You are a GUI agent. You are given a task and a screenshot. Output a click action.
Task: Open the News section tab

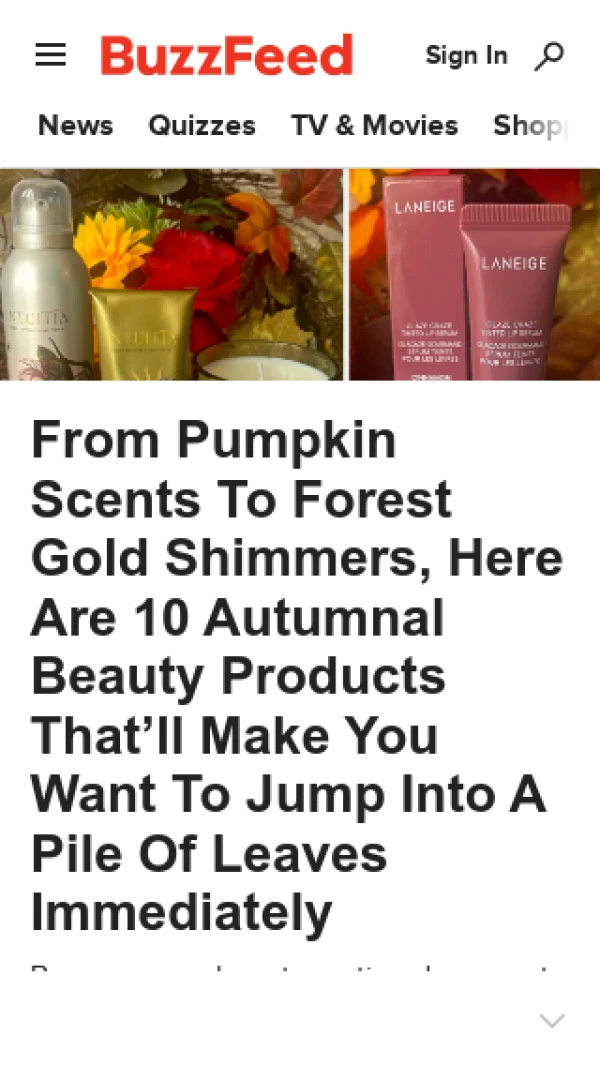[x=75, y=126]
